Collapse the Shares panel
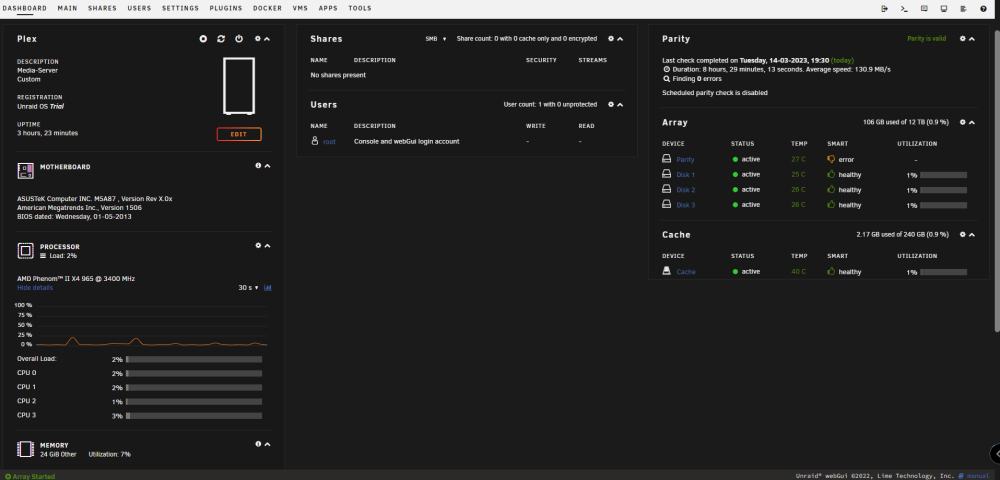The height and width of the screenshot is (480, 1000). coord(620,39)
